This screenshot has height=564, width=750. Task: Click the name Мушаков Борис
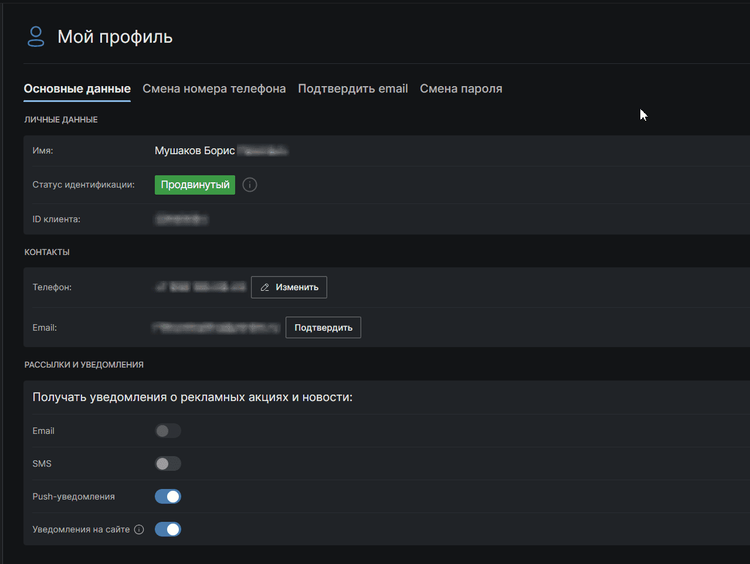pyautogui.click(x=195, y=151)
